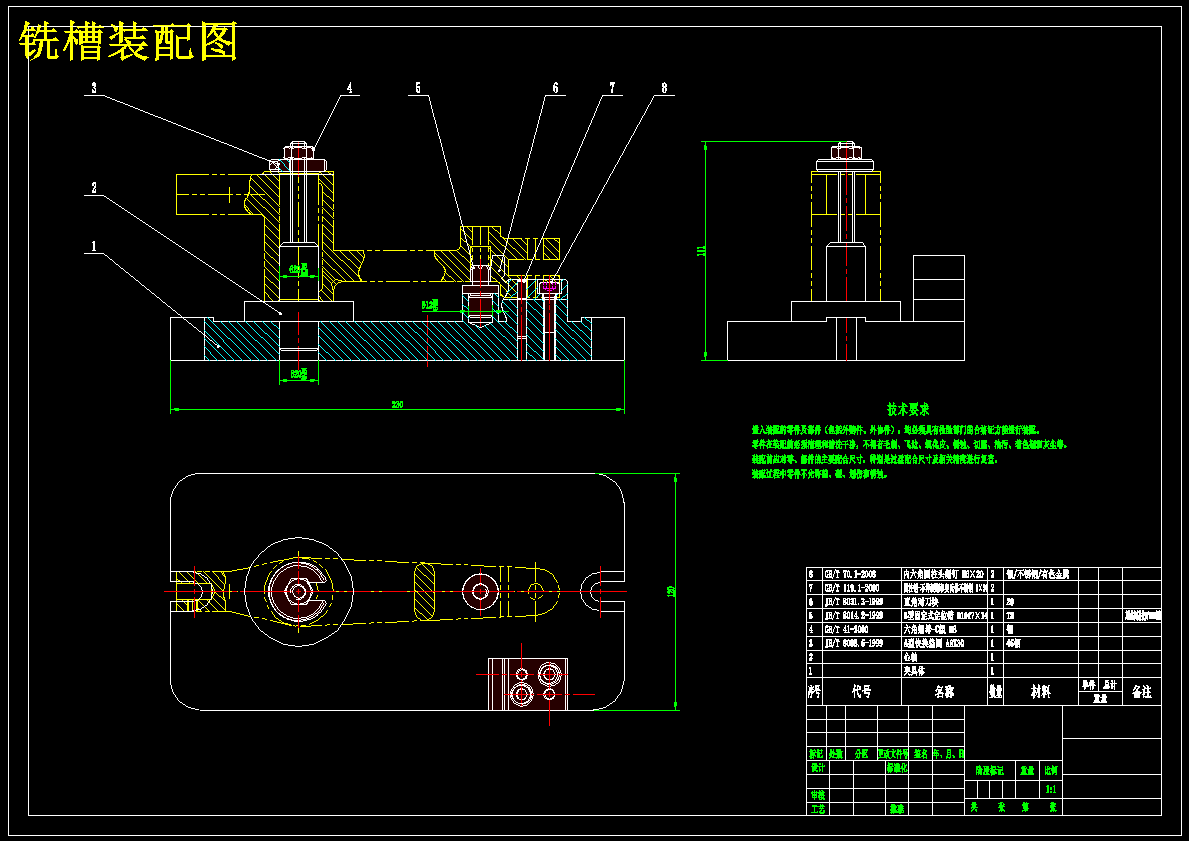Select the stacked blocks in side view
Viewport: 1189px width, 841px height.
939,287
